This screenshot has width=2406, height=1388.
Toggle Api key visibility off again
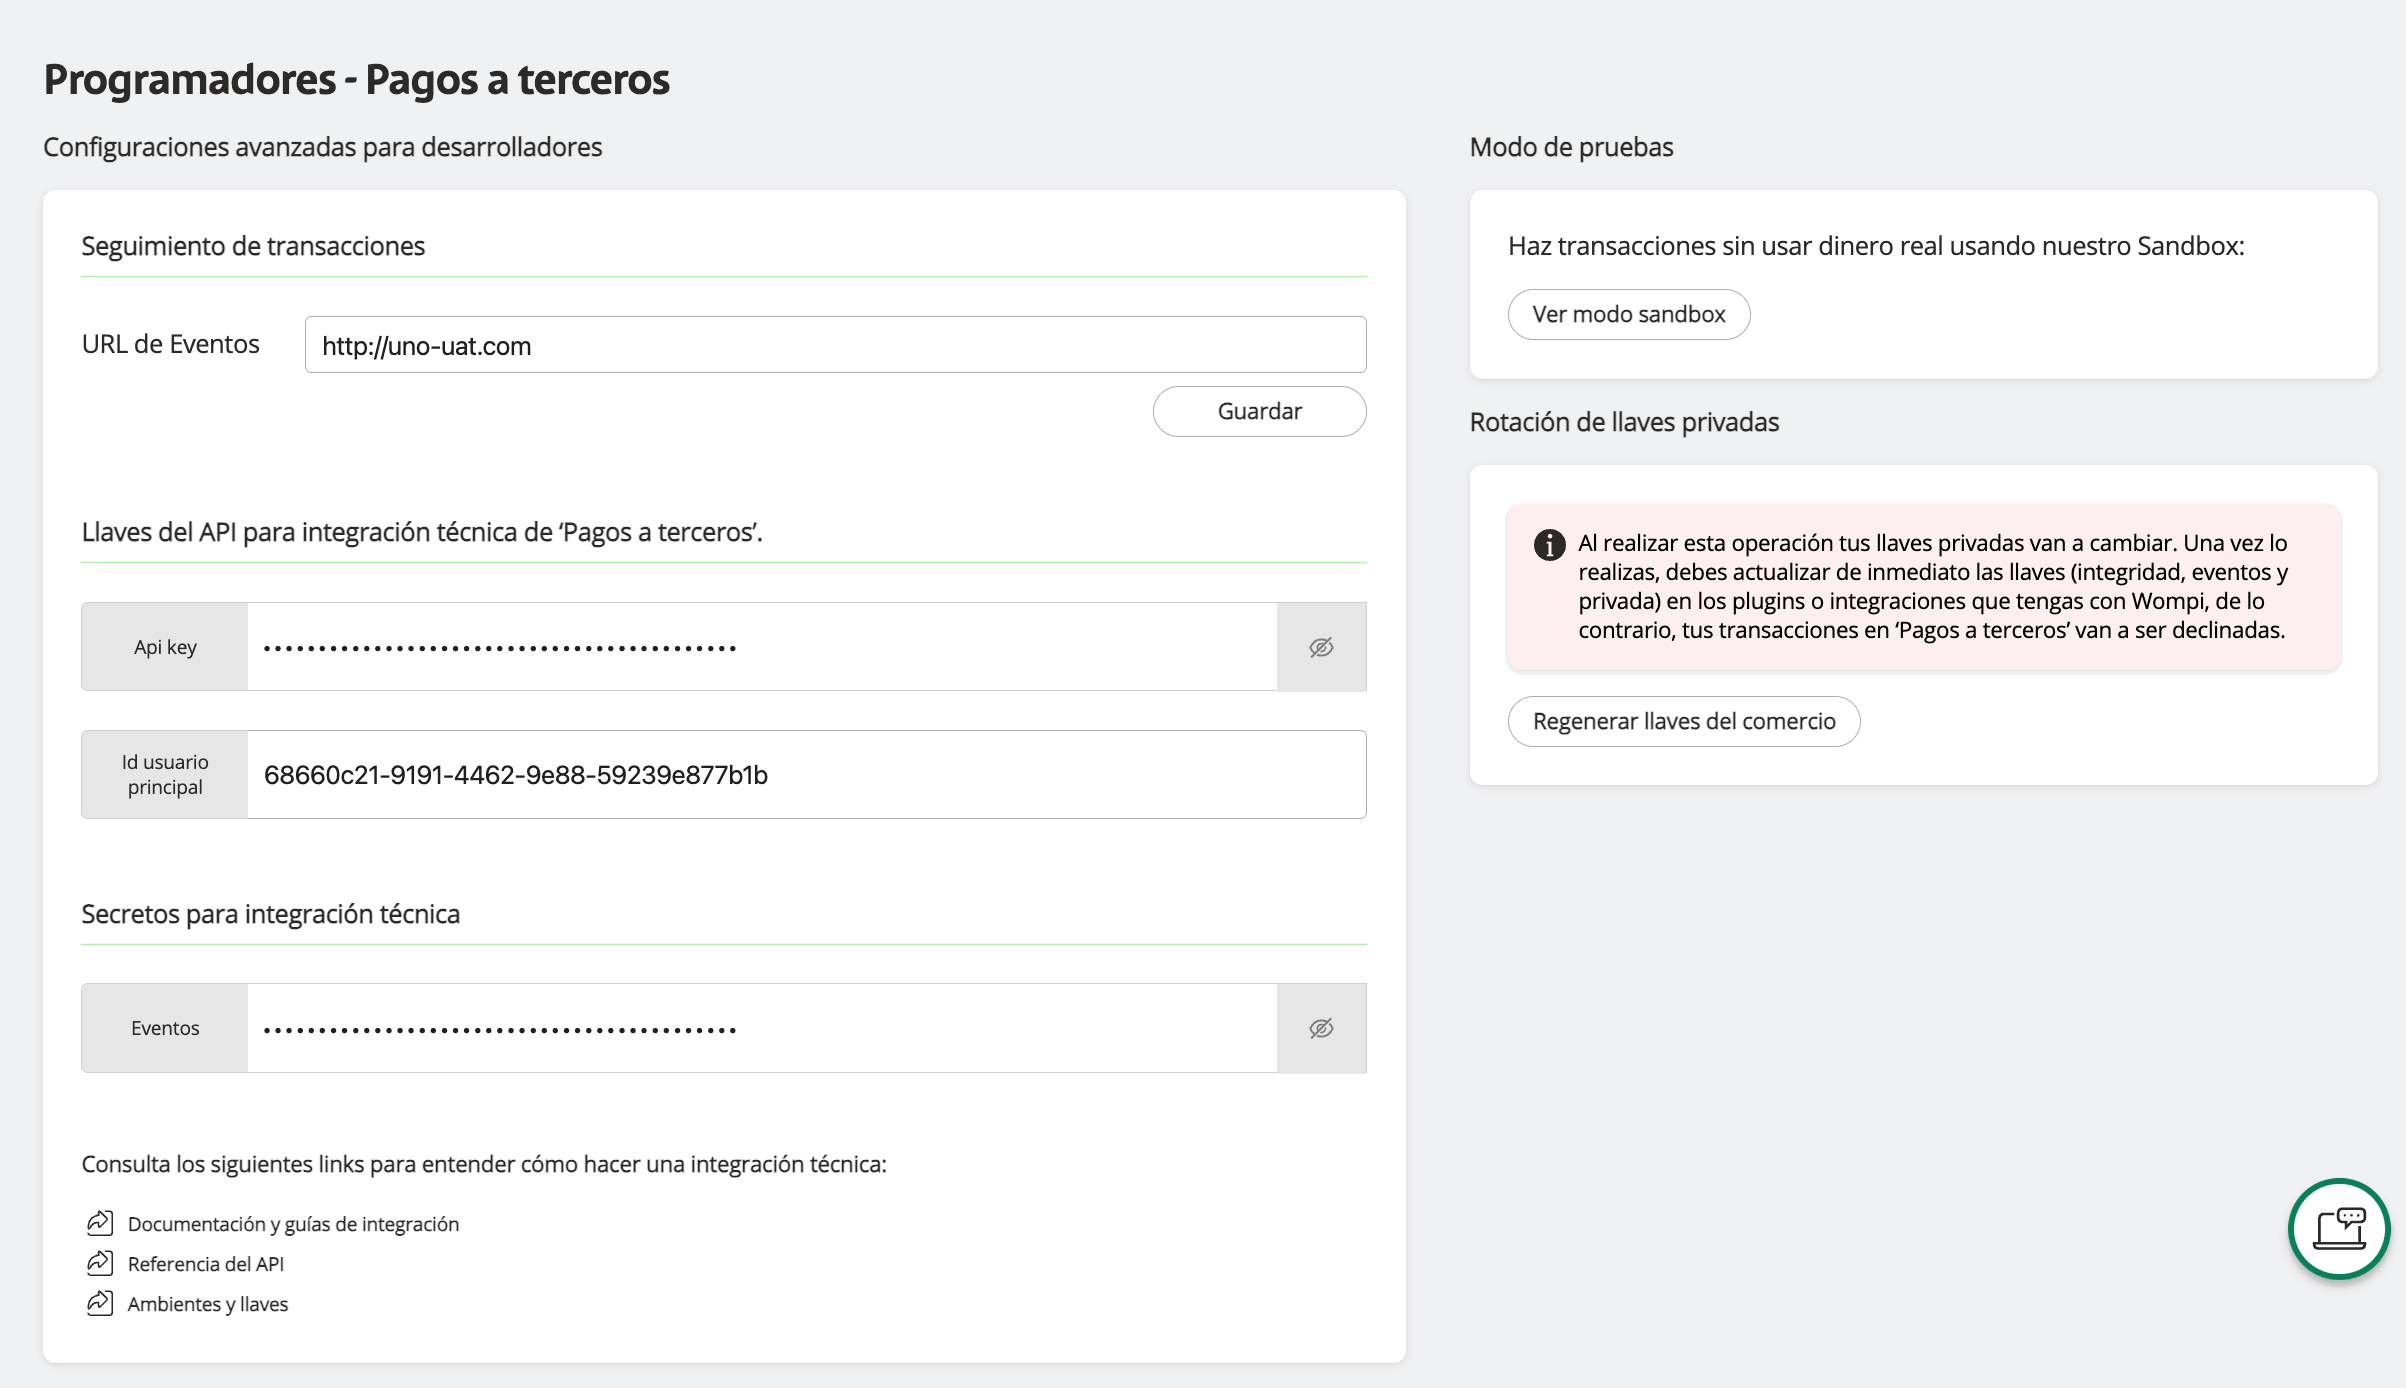click(x=1321, y=647)
